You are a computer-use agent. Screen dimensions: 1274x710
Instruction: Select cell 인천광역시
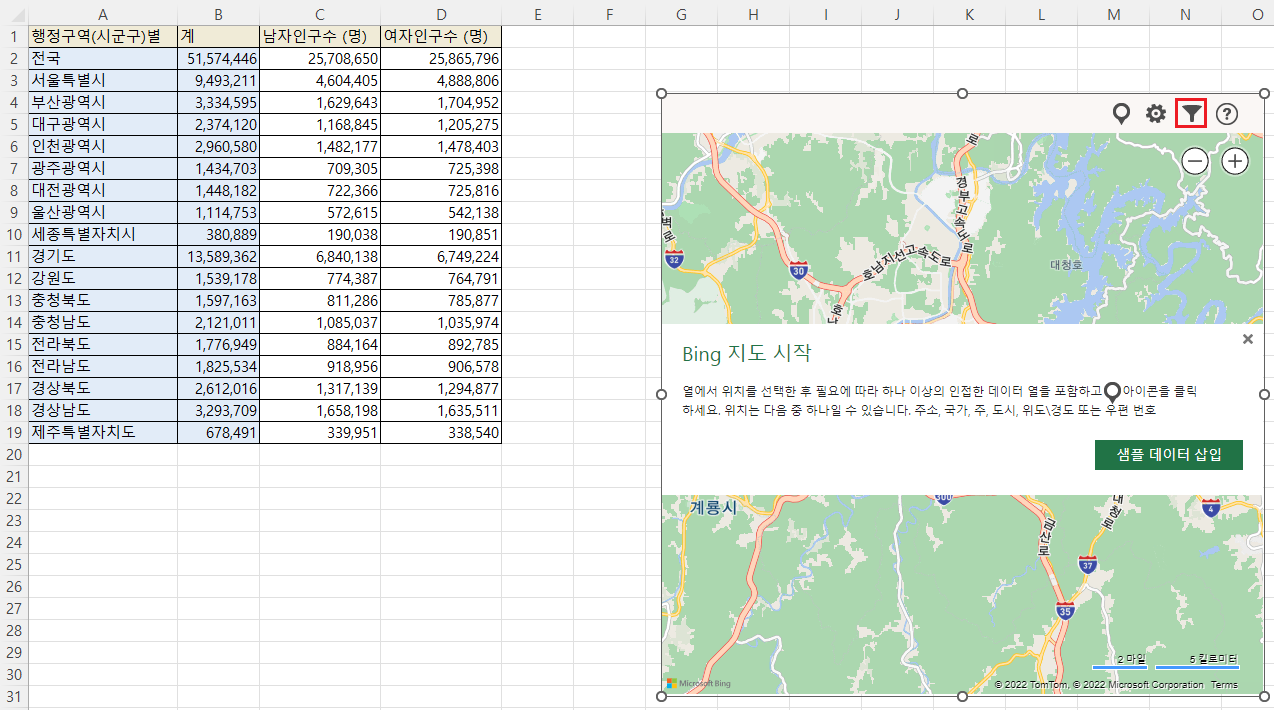pos(103,147)
